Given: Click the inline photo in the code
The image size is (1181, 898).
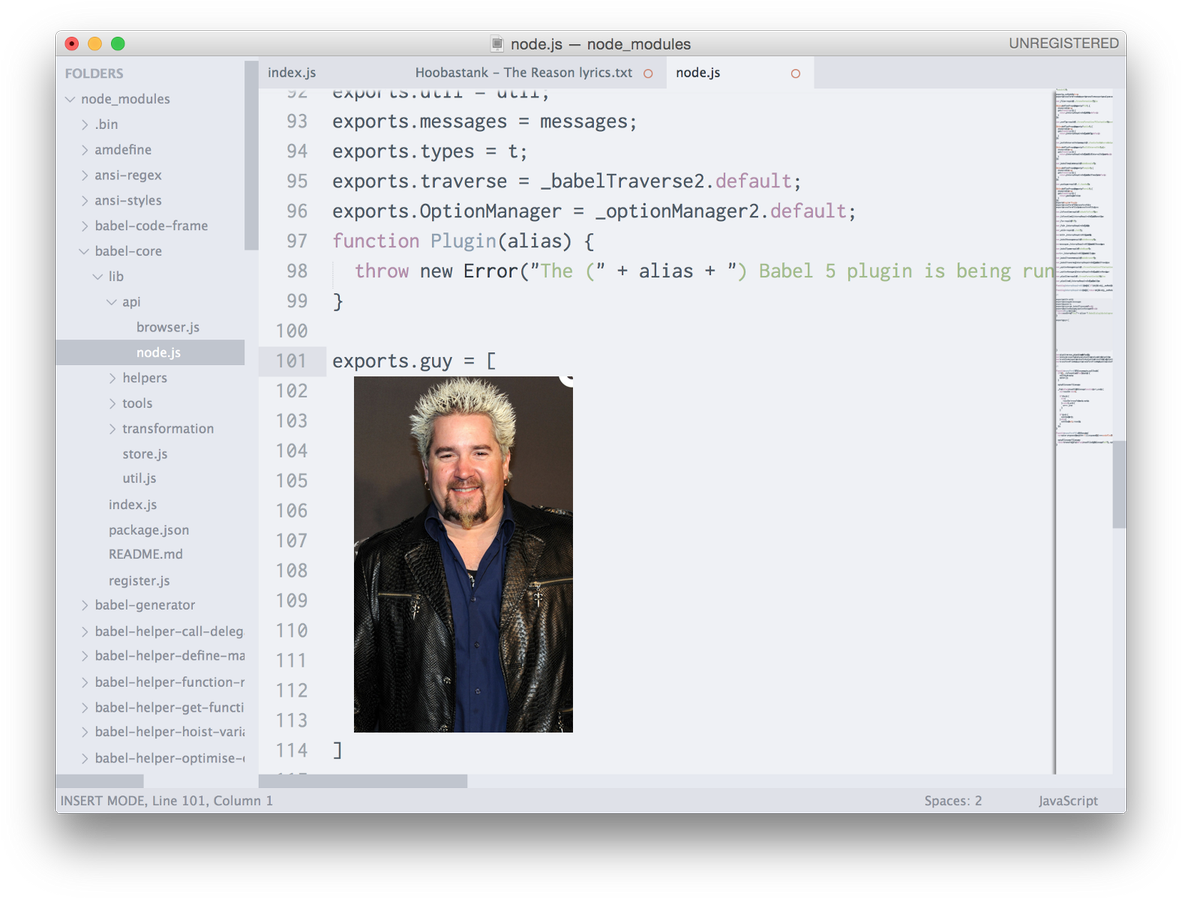Looking at the screenshot, I should coord(463,554).
